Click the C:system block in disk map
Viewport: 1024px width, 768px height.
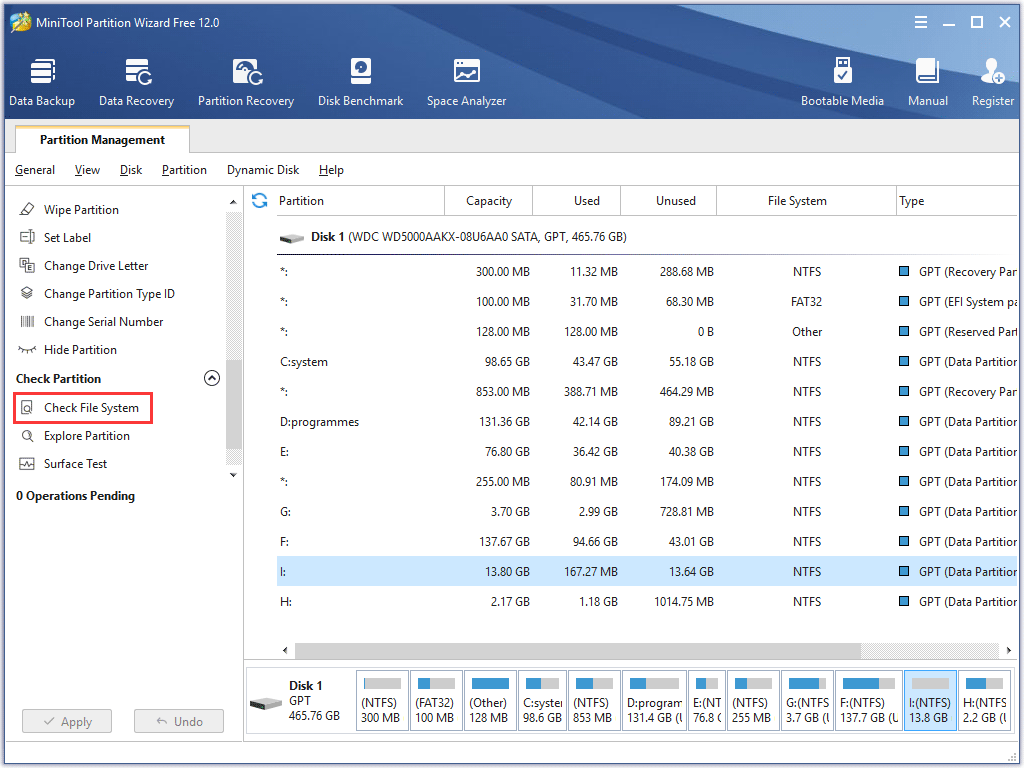click(542, 701)
